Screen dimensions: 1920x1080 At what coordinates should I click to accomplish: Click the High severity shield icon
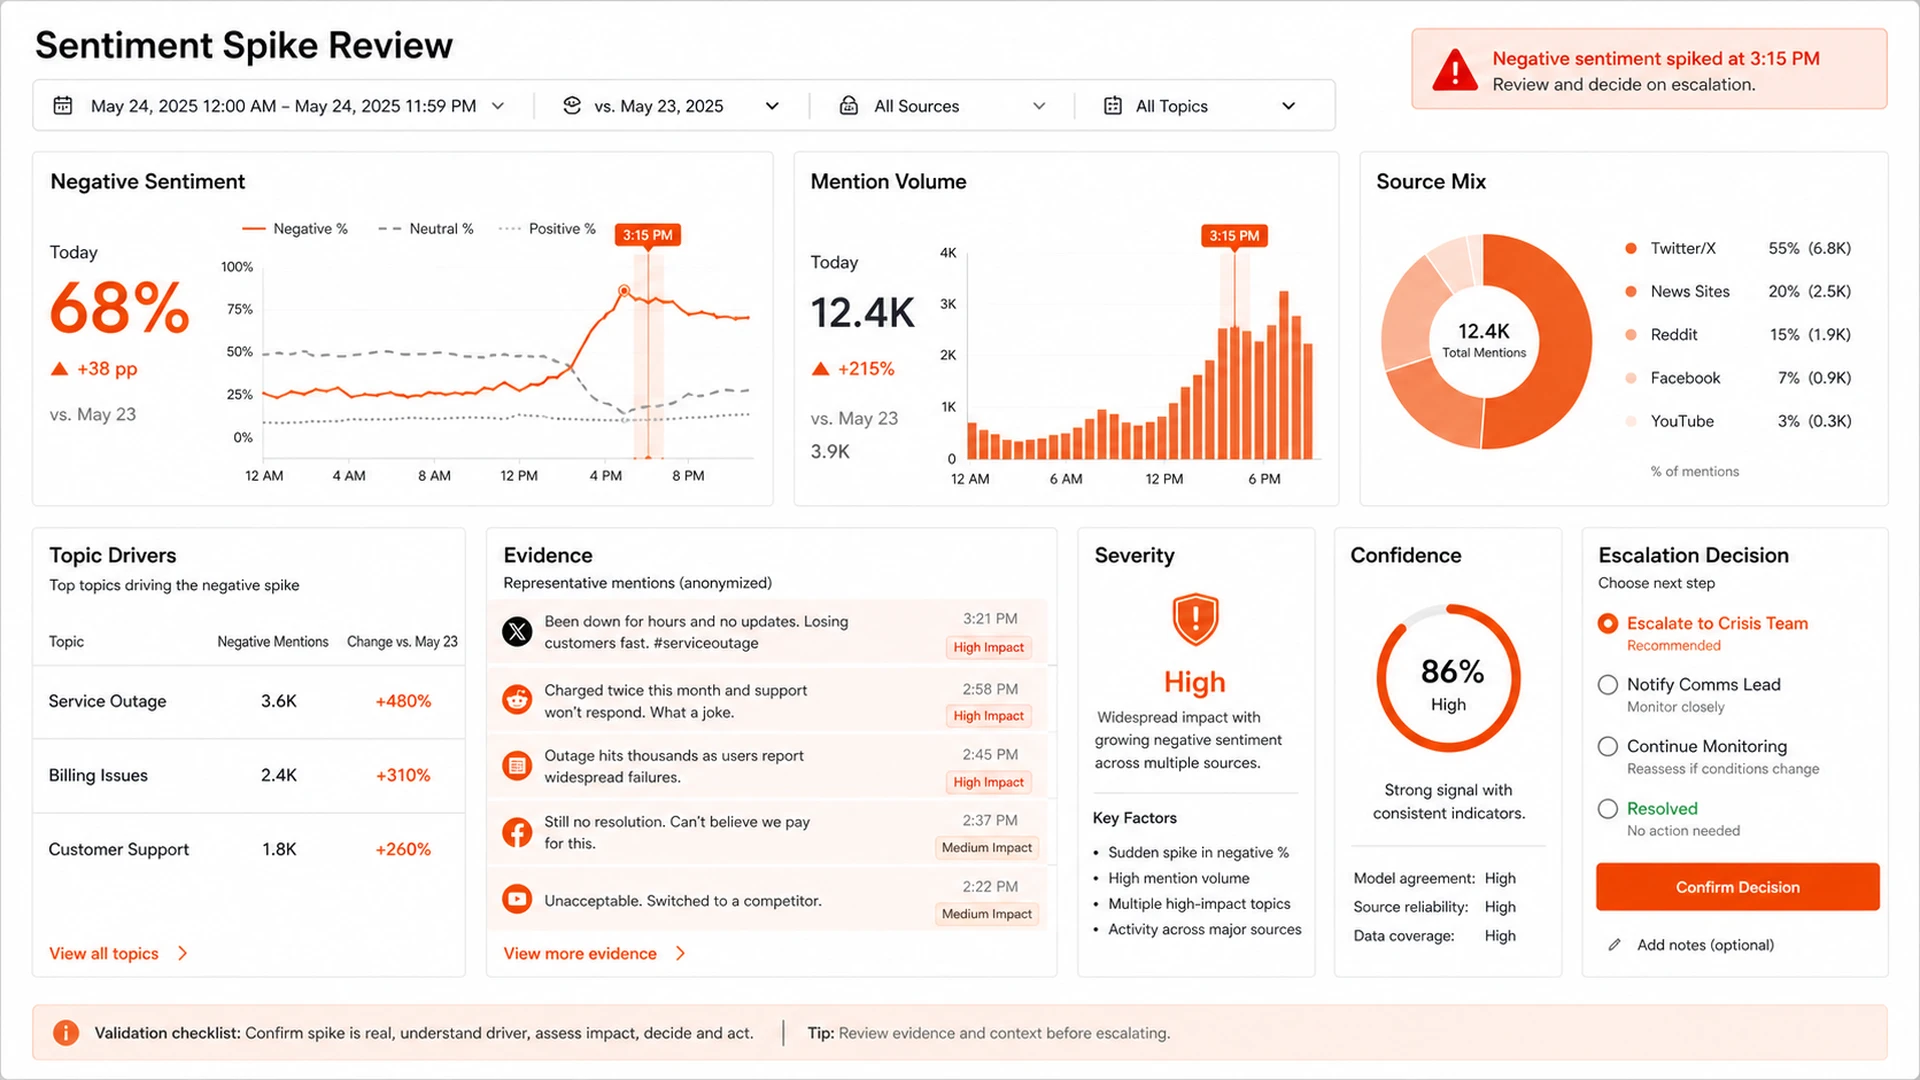point(1195,620)
